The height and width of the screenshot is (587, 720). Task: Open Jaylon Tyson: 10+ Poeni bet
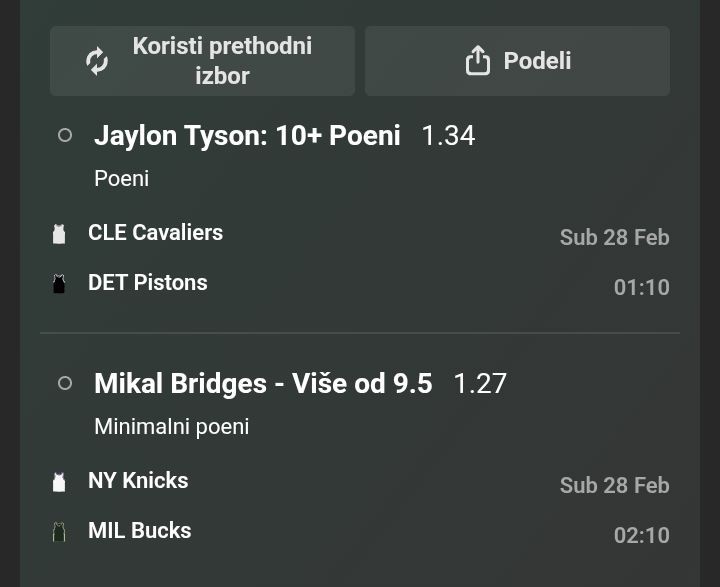coord(247,135)
